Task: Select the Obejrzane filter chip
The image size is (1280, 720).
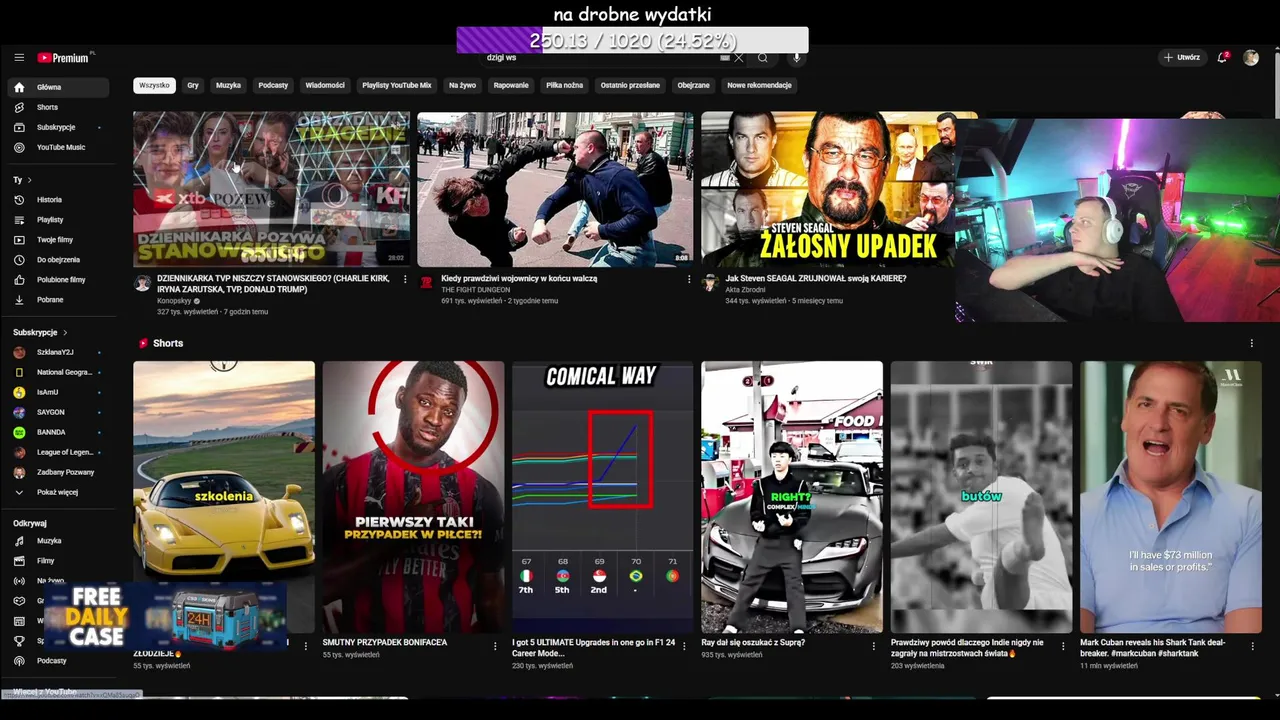Action: [693, 85]
